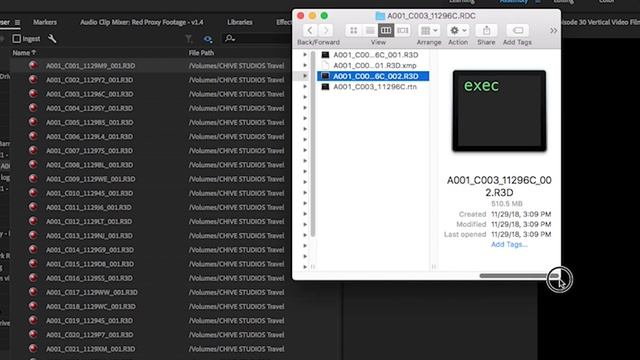Switch Finder to column view
The height and width of the screenshot is (360, 640).
386,30
